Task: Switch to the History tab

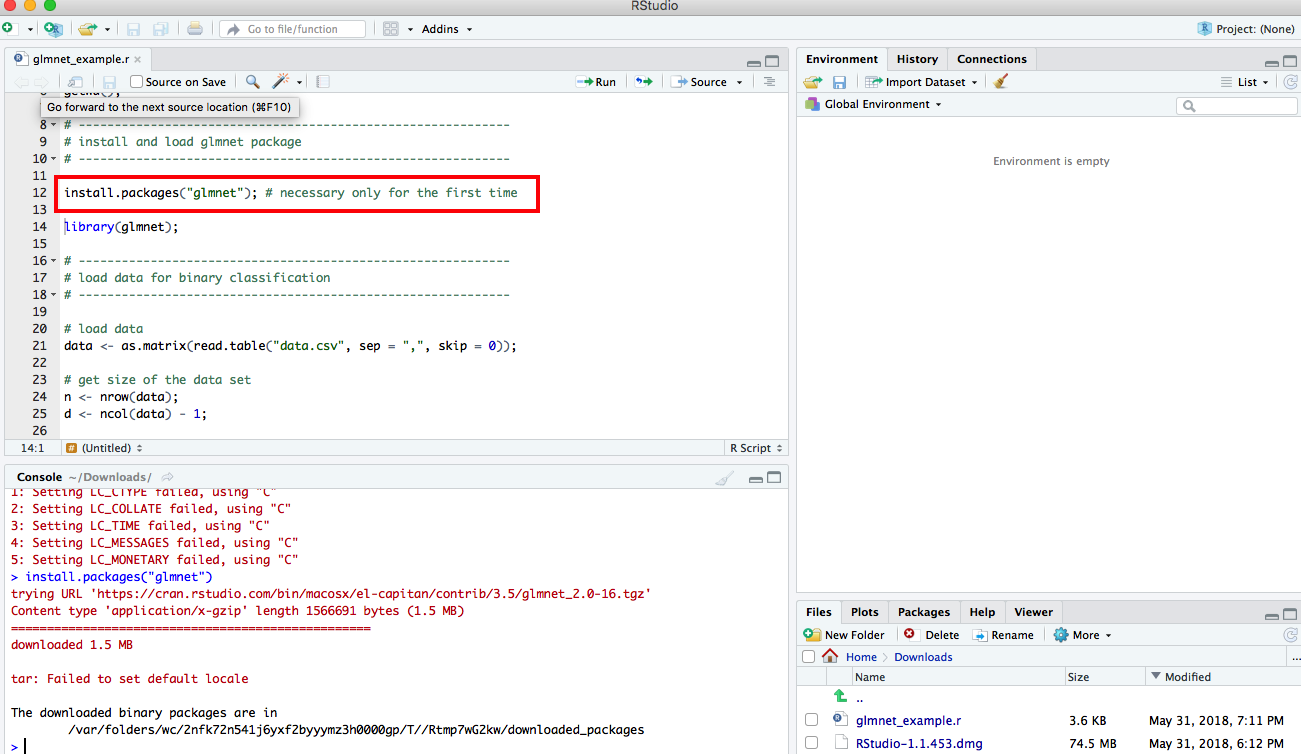Action: pyautogui.click(x=917, y=59)
